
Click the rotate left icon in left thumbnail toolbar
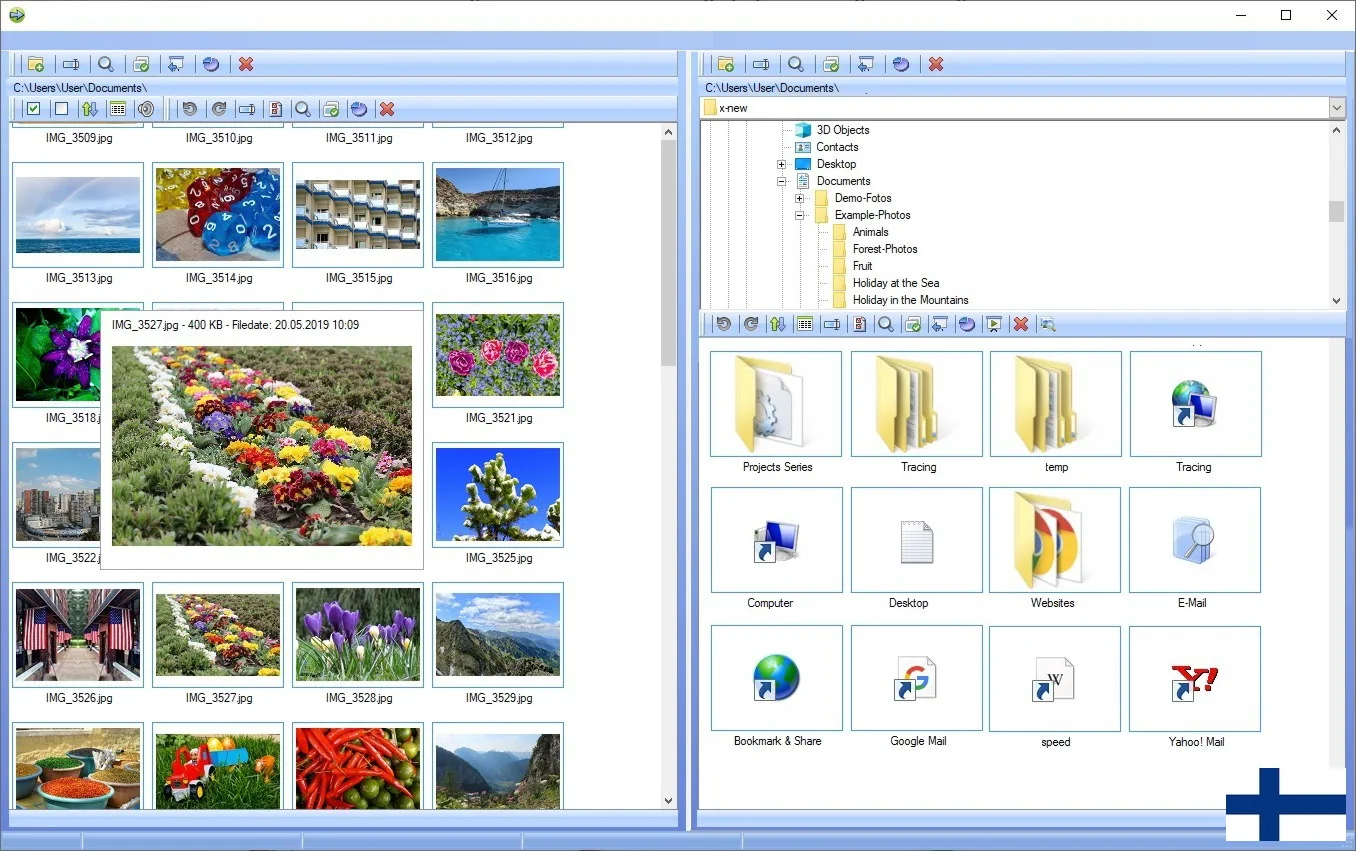point(189,109)
